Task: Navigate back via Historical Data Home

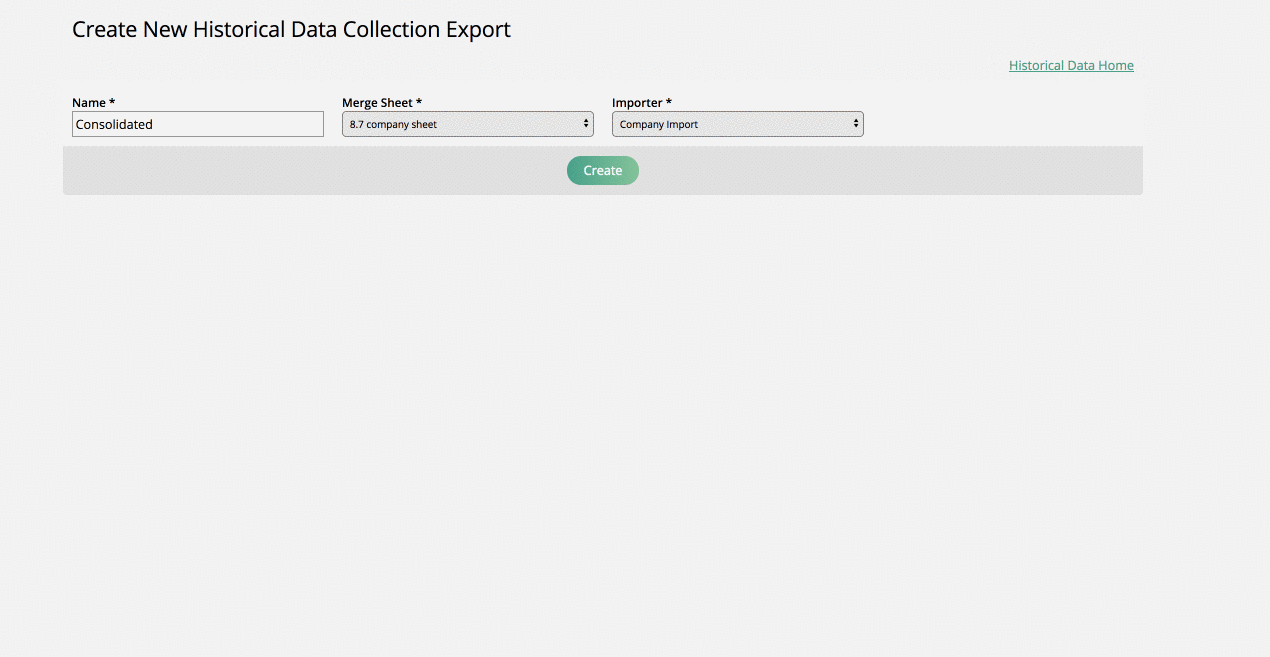Action: tap(1071, 65)
